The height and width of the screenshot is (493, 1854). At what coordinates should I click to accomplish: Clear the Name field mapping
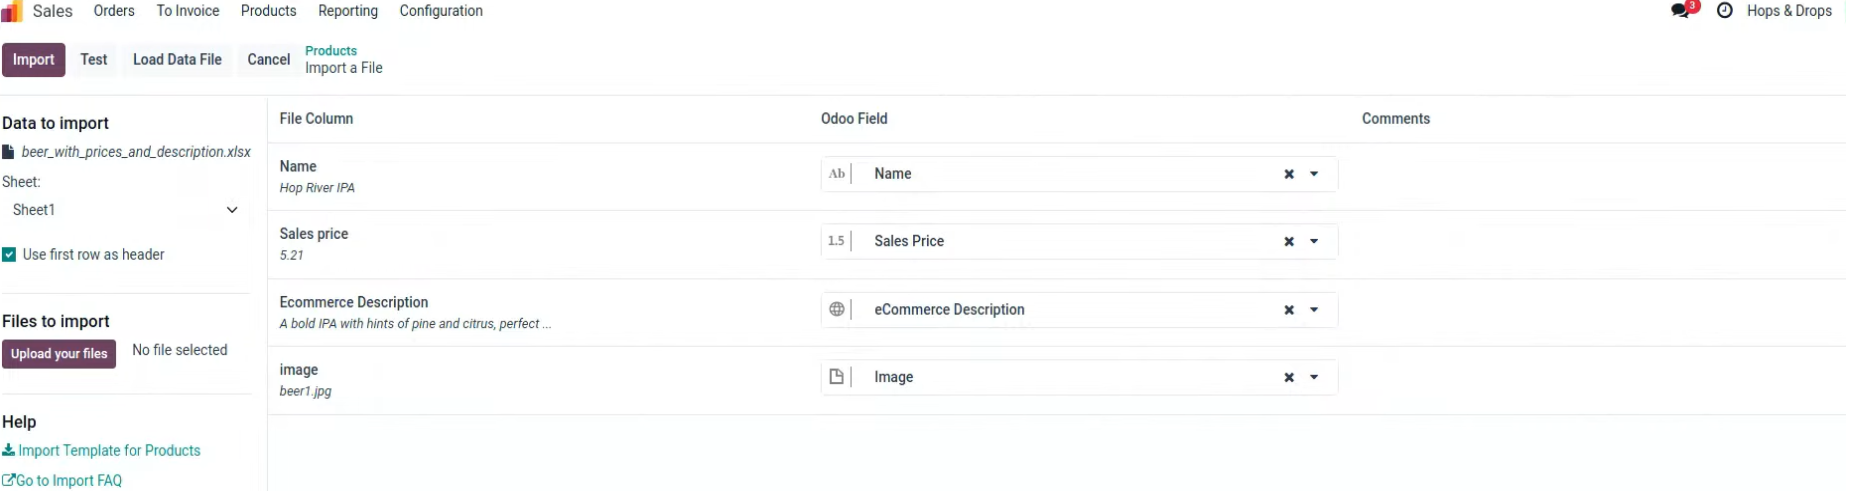pyautogui.click(x=1289, y=174)
